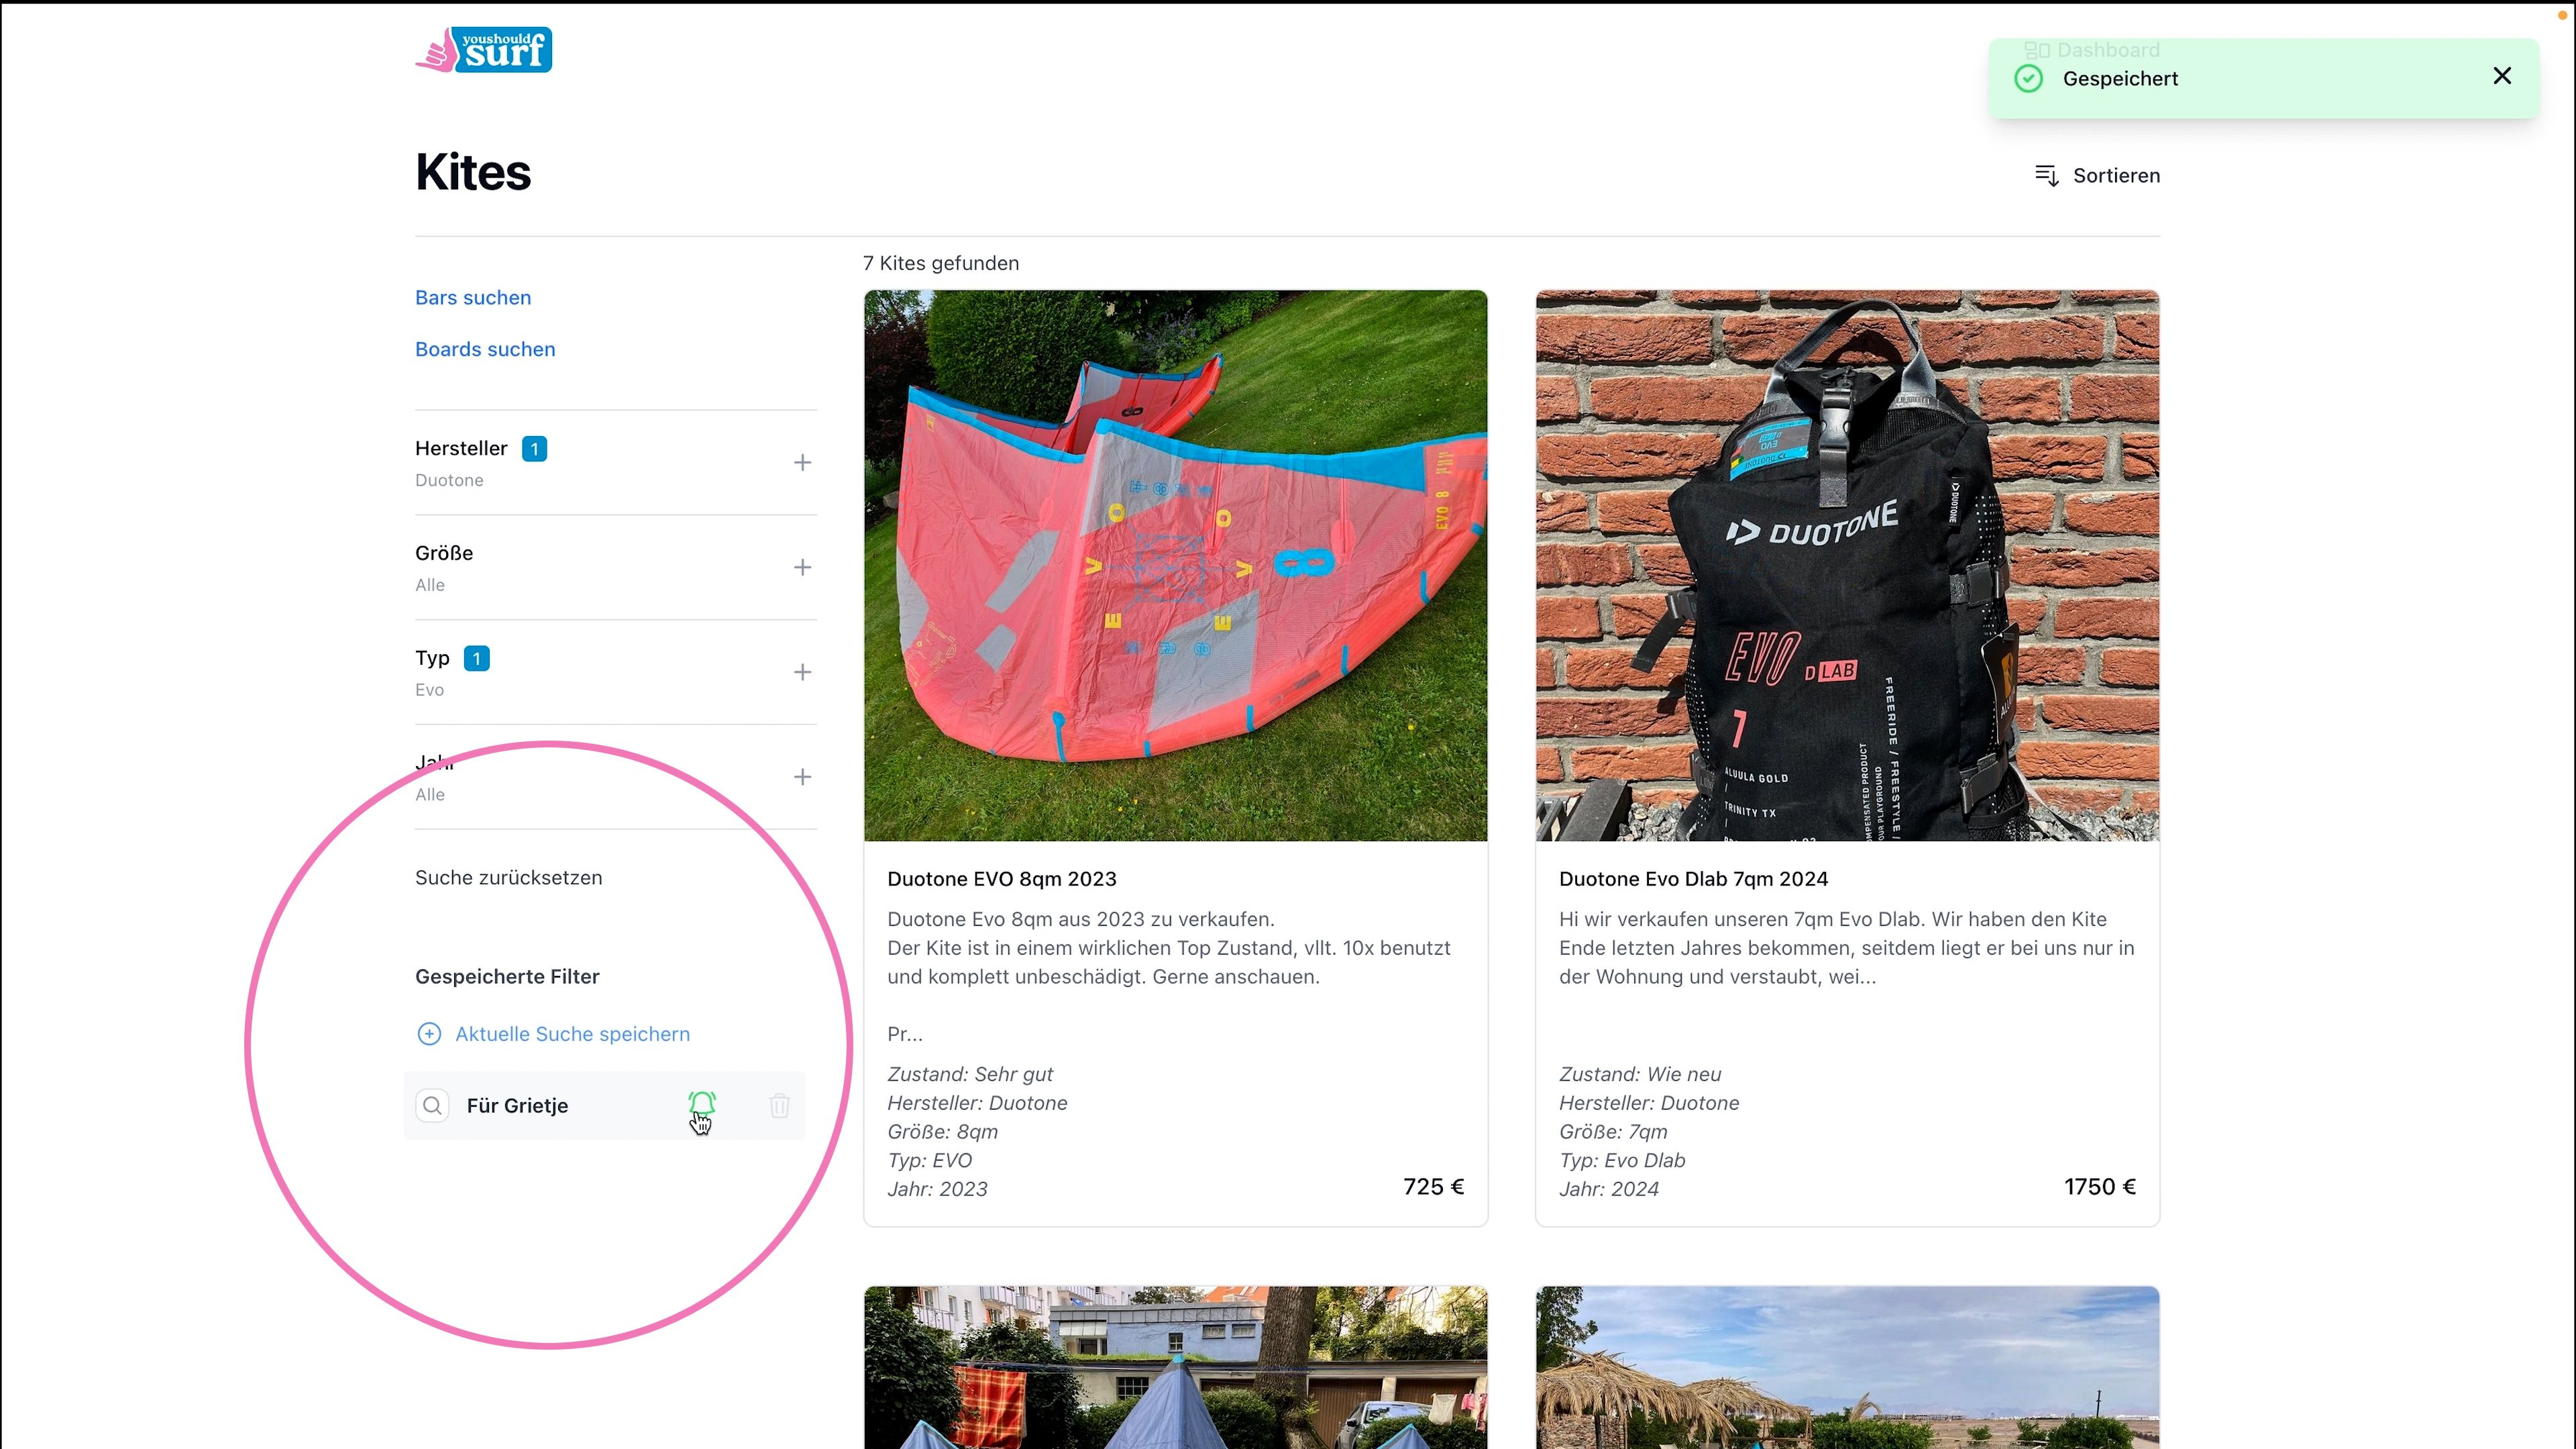This screenshot has height=1449, width=2576.
Task: Open the beach huts listing photo at the bottom
Action: tap(1847, 1368)
